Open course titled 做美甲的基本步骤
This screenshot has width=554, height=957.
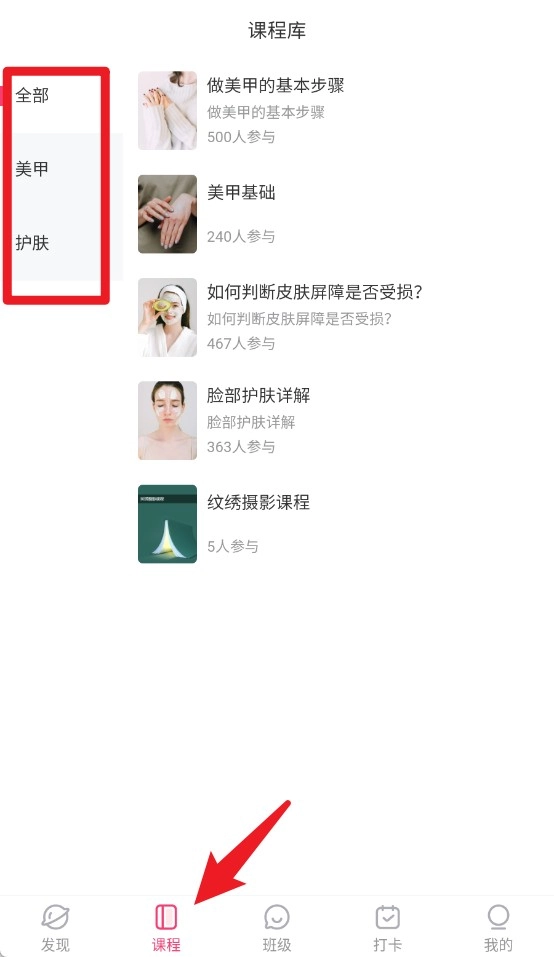[276, 85]
